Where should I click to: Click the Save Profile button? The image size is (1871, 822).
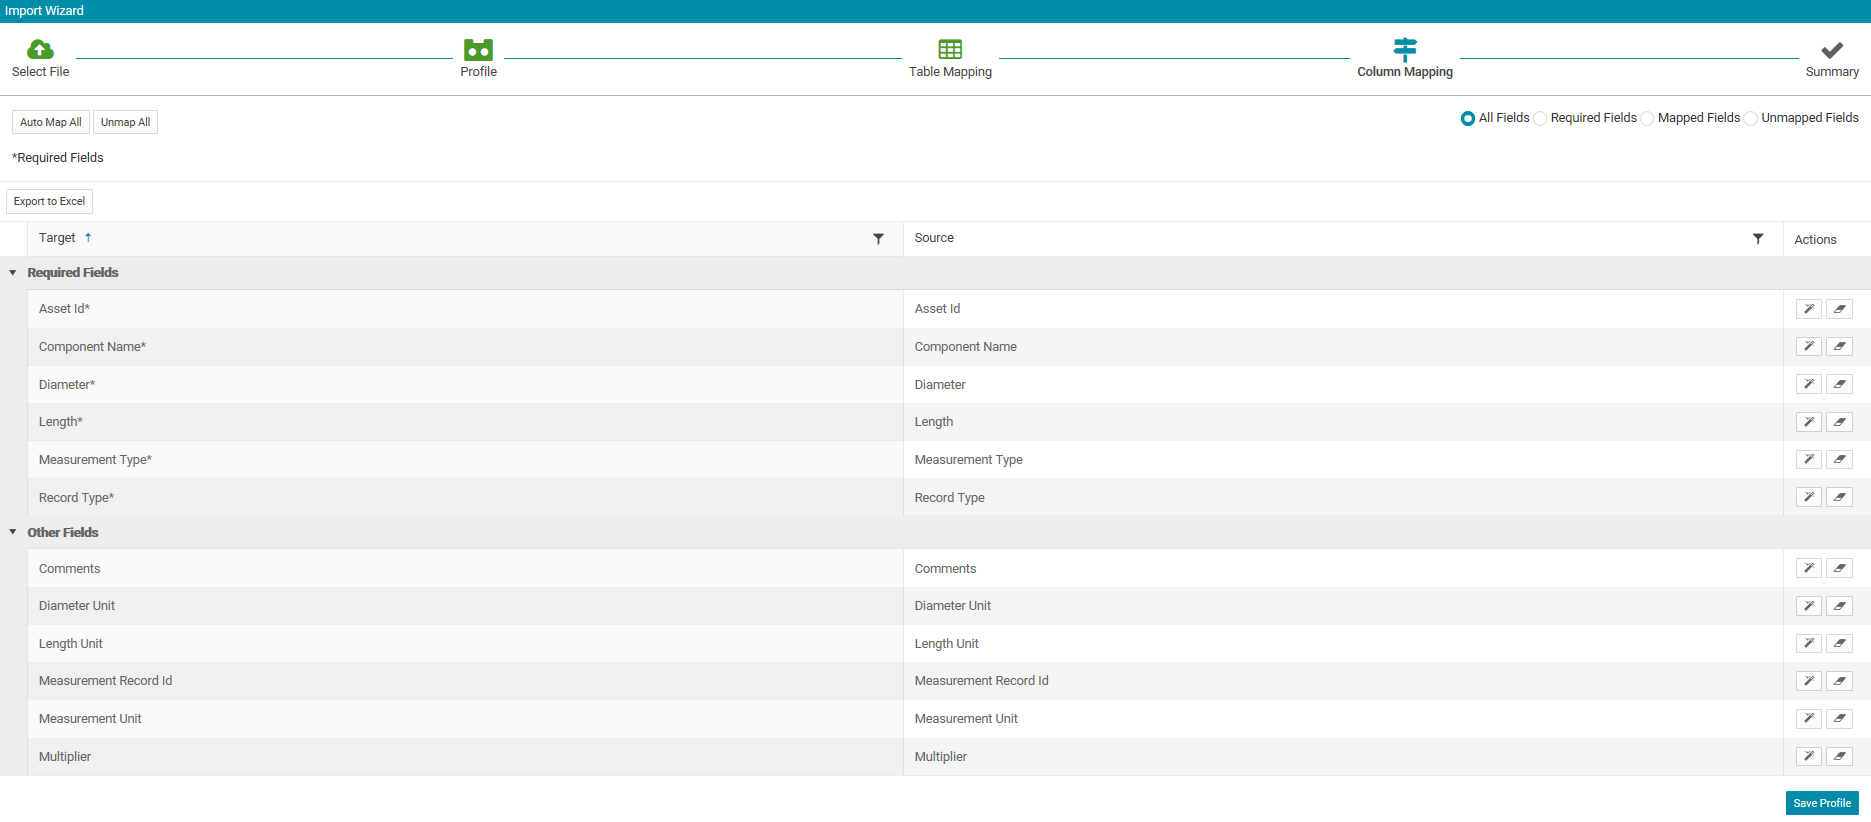pyautogui.click(x=1822, y=803)
